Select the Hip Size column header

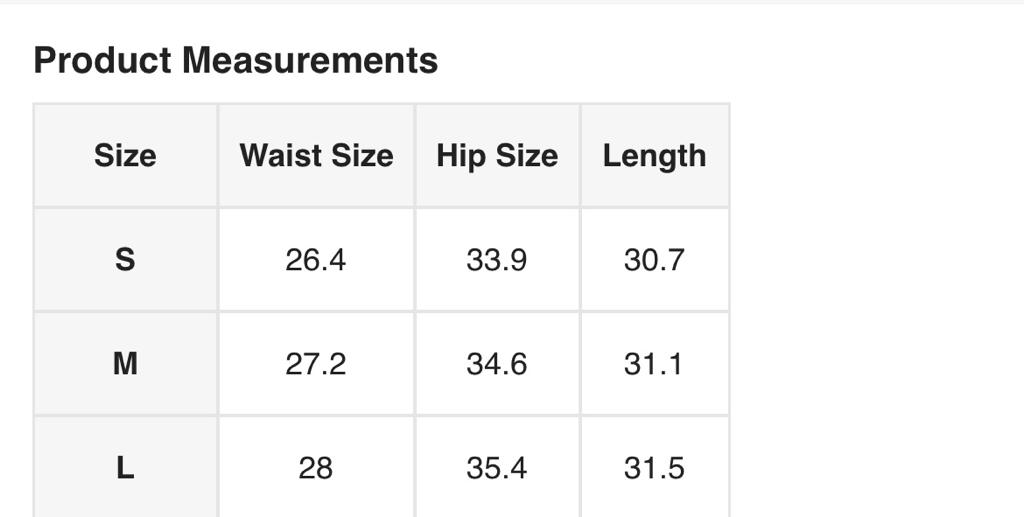tap(497, 156)
